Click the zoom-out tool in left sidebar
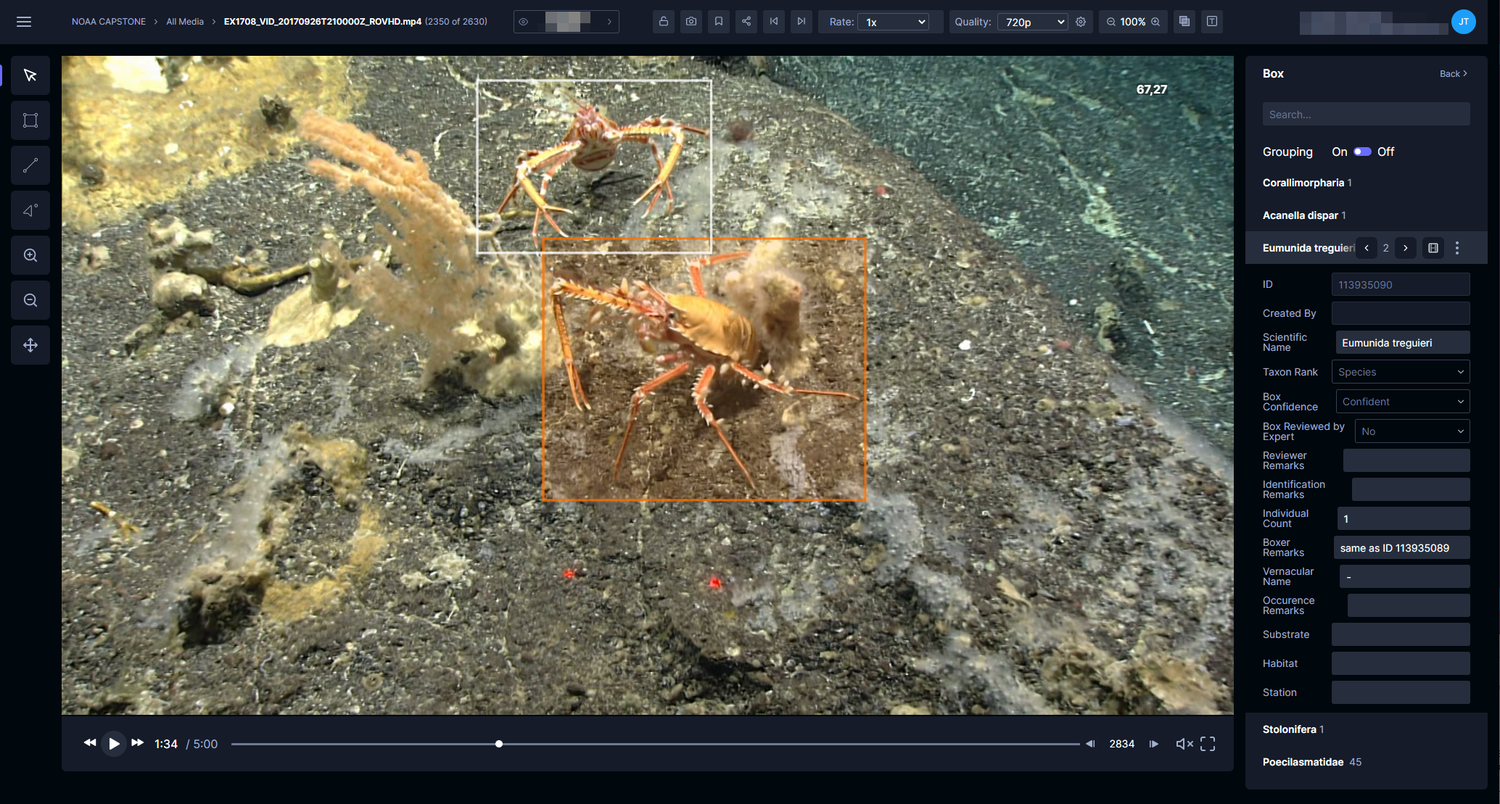 (30, 300)
